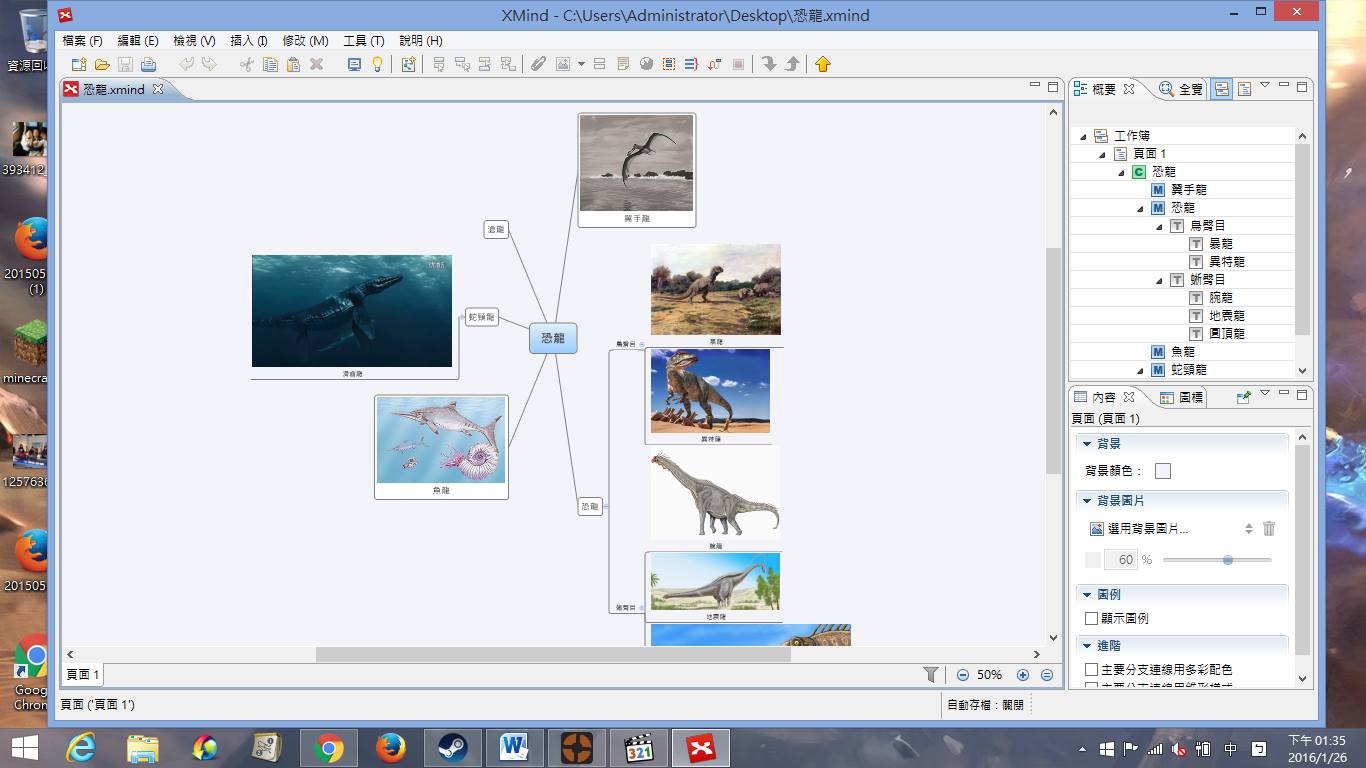
Task: Click trash icon to remove background image
Action: pos(1269,529)
